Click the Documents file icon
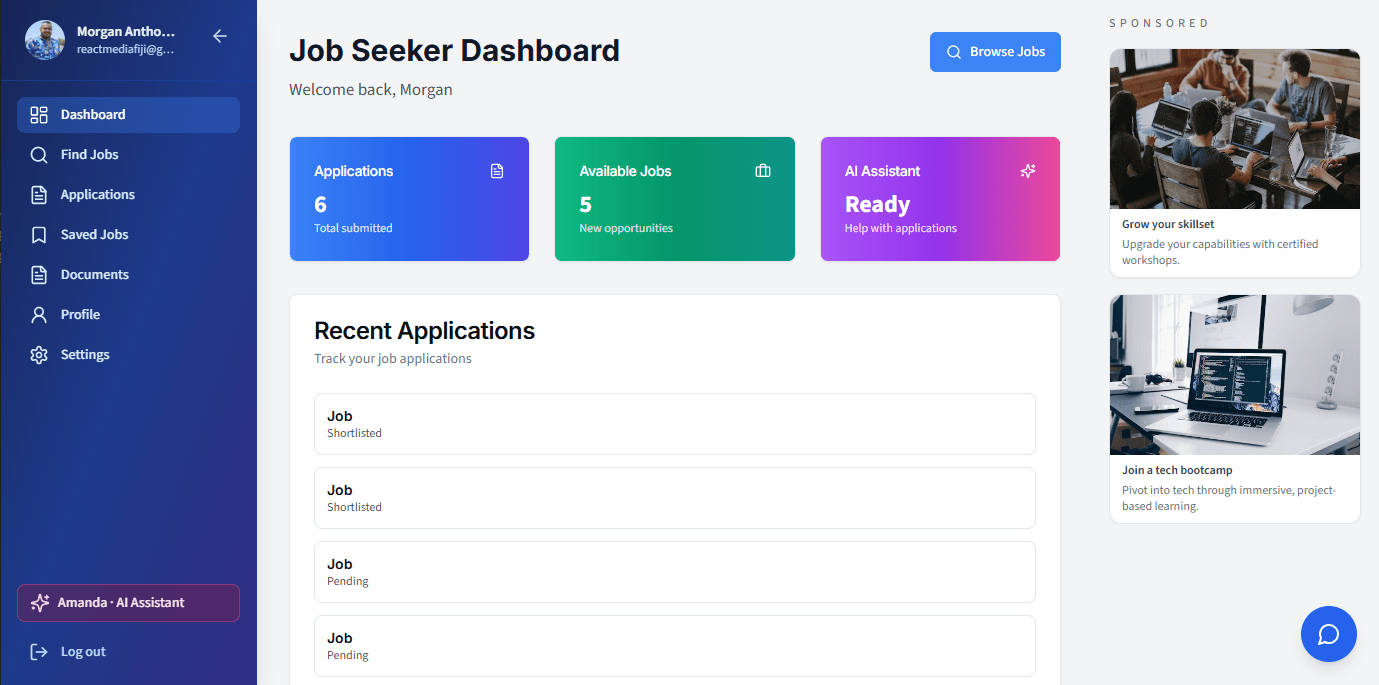This screenshot has width=1379, height=685. coord(40,274)
